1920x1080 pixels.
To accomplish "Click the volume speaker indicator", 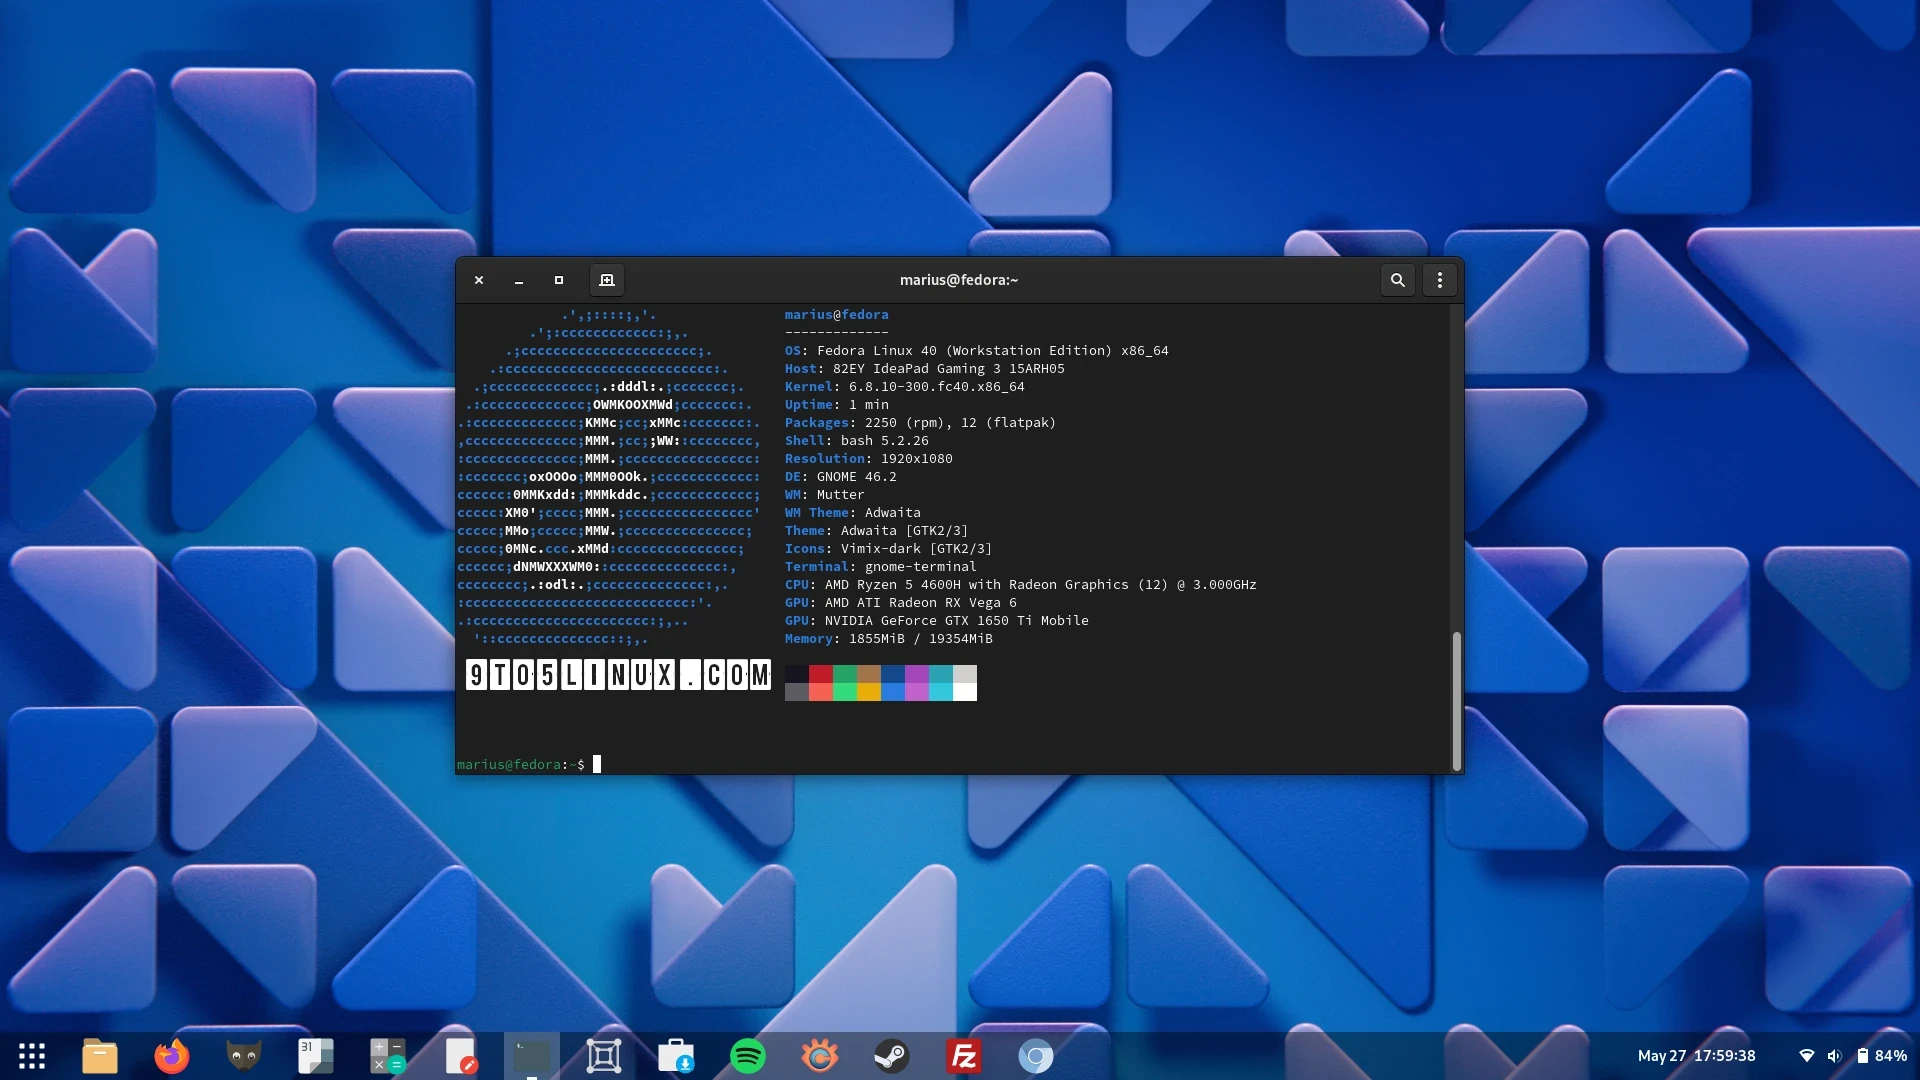I will point(1833,1056).
